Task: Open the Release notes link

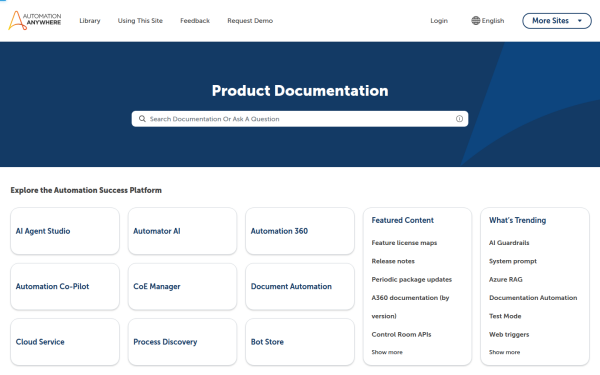Action: [x=393, y=261]
